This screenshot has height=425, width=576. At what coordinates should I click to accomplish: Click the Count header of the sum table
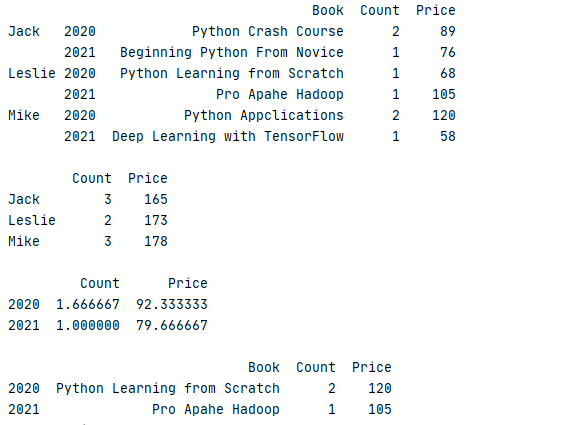(92, 178)
